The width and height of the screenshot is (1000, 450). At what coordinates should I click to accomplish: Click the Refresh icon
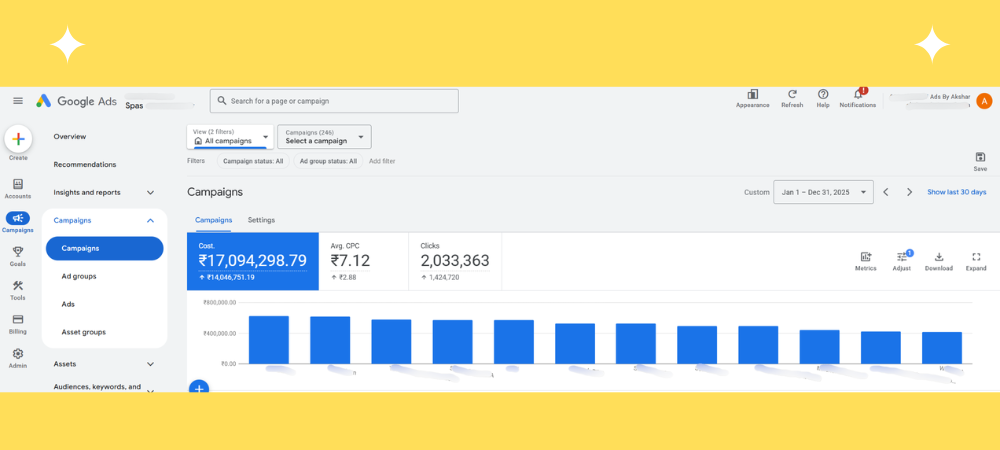[792, 94]
